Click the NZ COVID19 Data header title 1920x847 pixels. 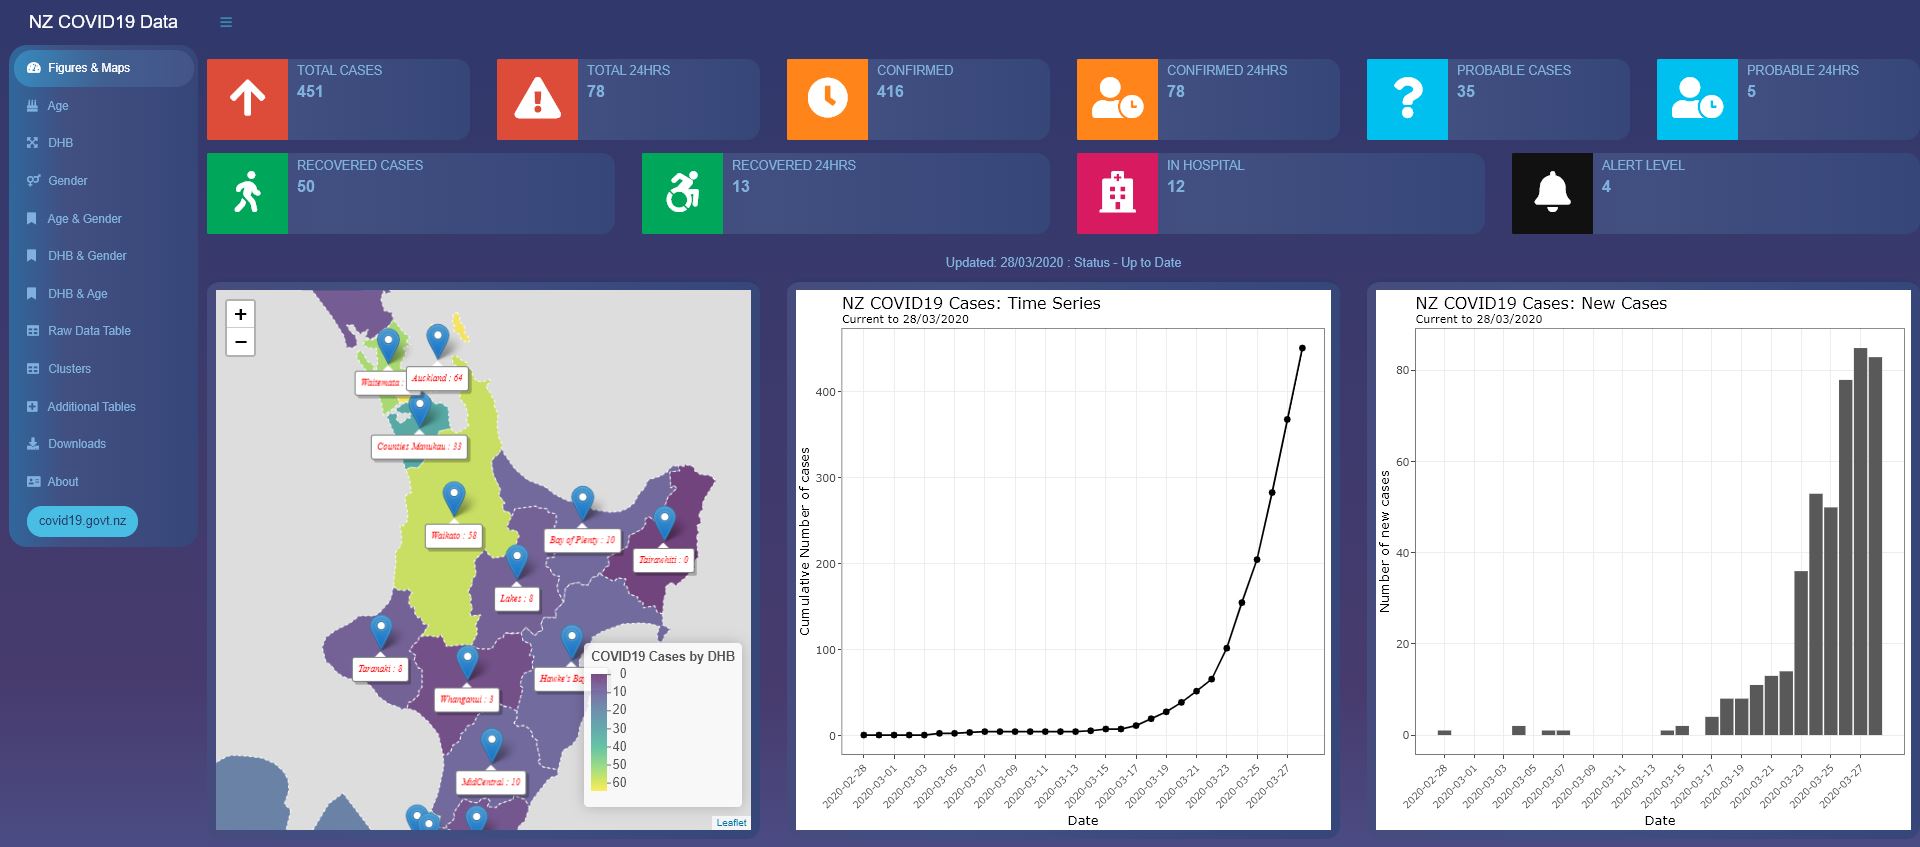click(103, 22)
